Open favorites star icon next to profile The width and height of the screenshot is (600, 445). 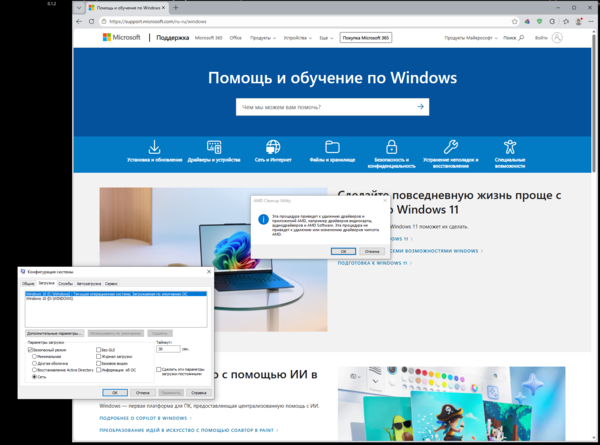coord(566,21)
